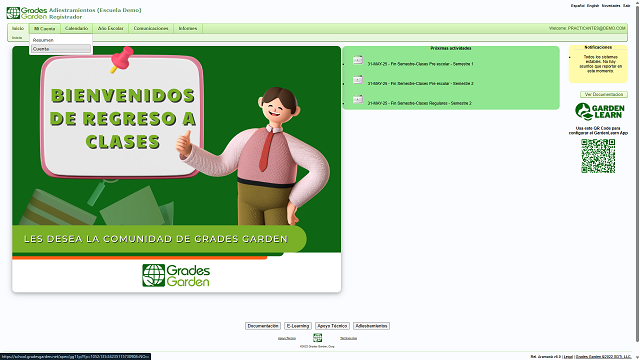Click the Próximas actividades heading

click(451, 48)
